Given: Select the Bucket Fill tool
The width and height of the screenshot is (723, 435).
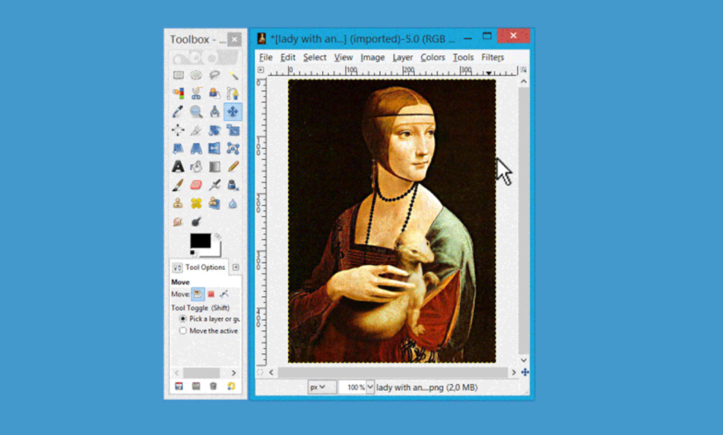Looking at the screenshot, I should point(196,167).
